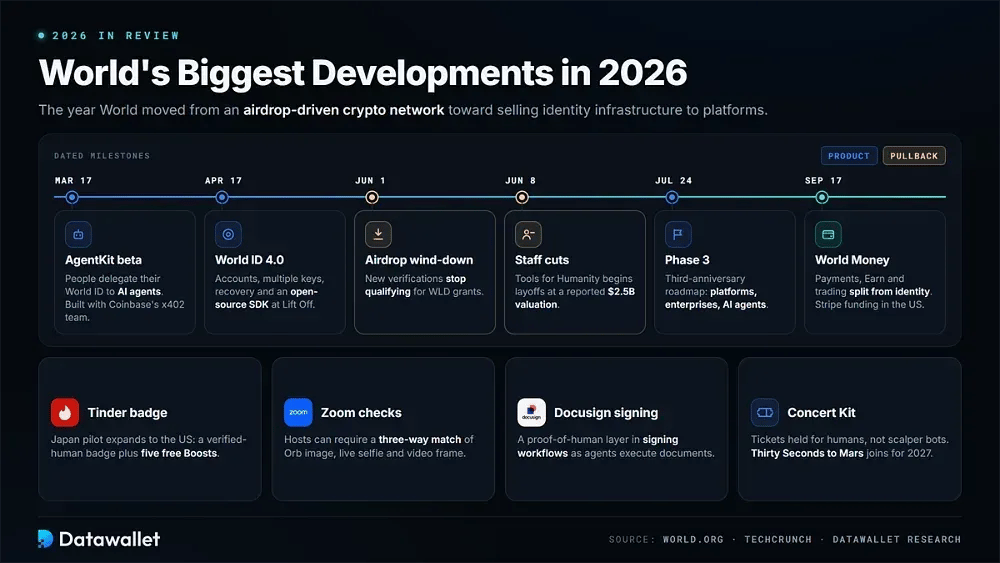Click 'Built with Coinbase's x402 team' text
The height and width of the screenshot is (563, 1000).
124,311
